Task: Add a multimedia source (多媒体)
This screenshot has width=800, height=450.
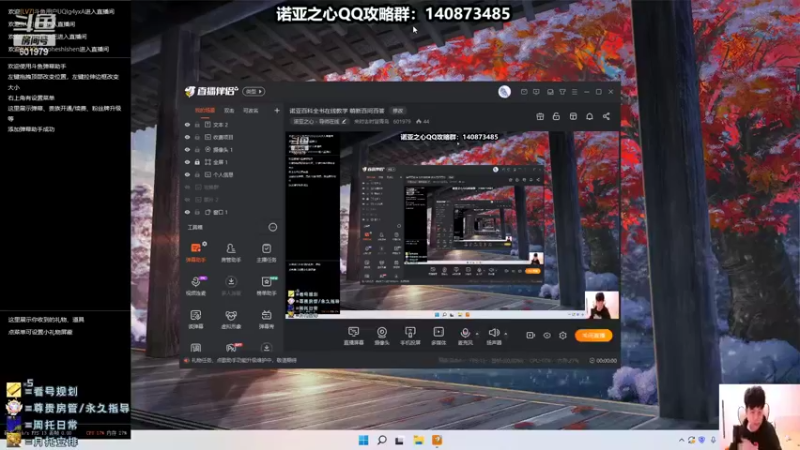Action: coord(438,336)
